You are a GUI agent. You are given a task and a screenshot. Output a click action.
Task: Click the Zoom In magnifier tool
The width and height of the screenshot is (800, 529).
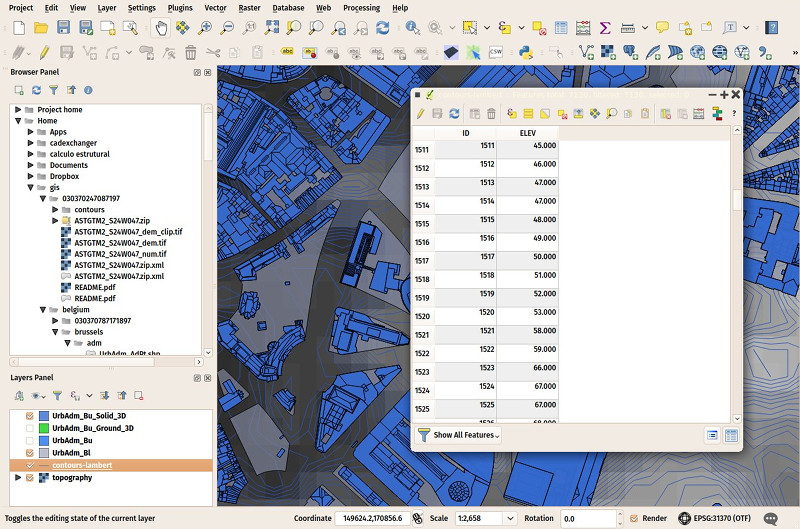pos(205,28)
